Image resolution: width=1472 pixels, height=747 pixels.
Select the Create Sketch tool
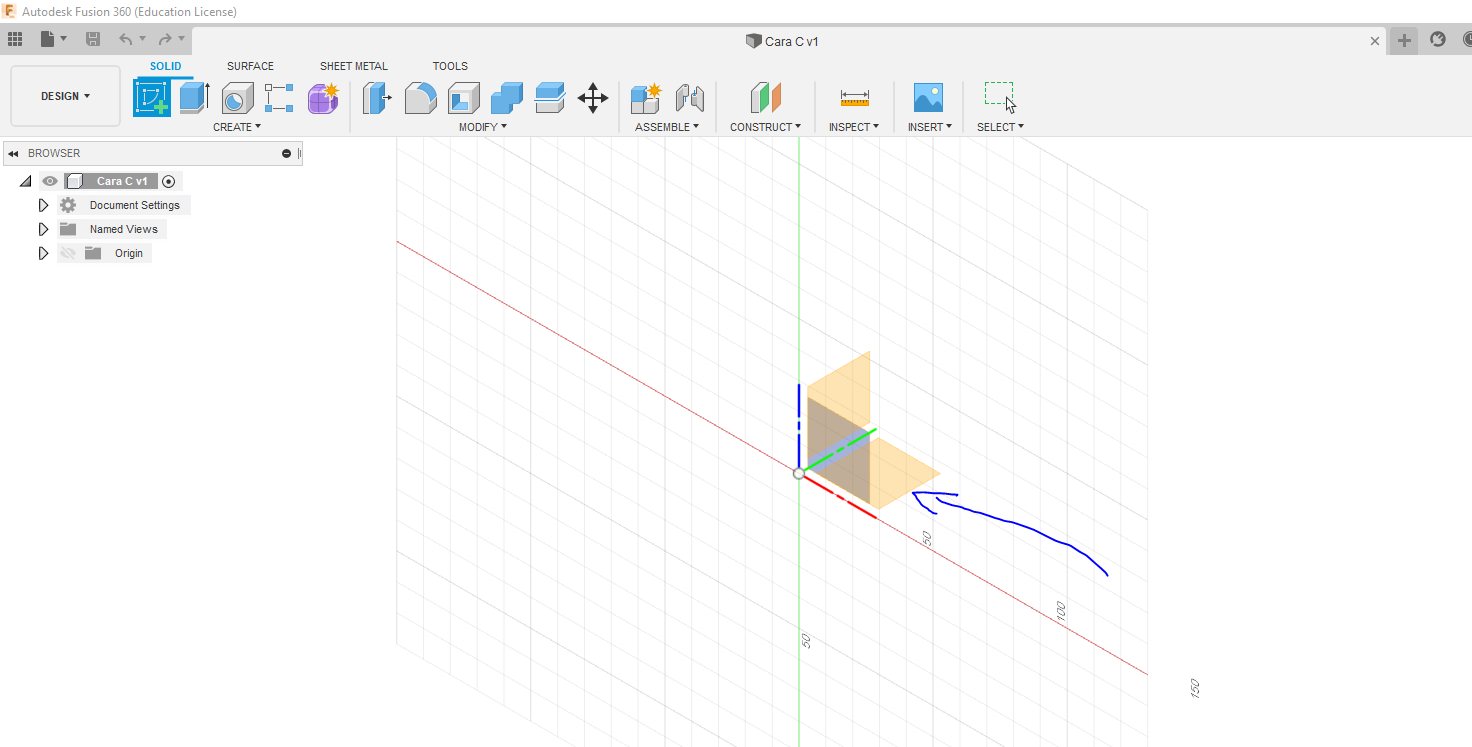152,98
